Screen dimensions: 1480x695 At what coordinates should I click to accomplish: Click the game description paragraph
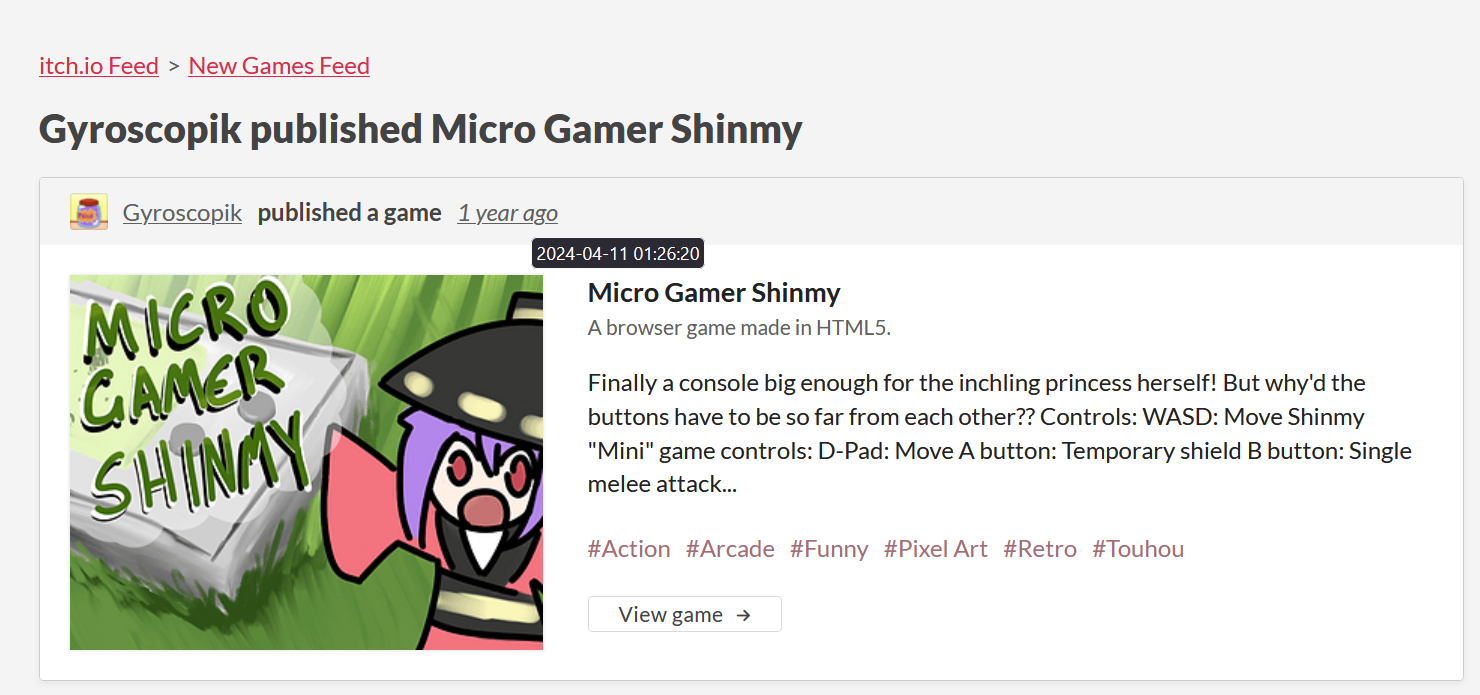pyautogui.click(x=999, y=433)
